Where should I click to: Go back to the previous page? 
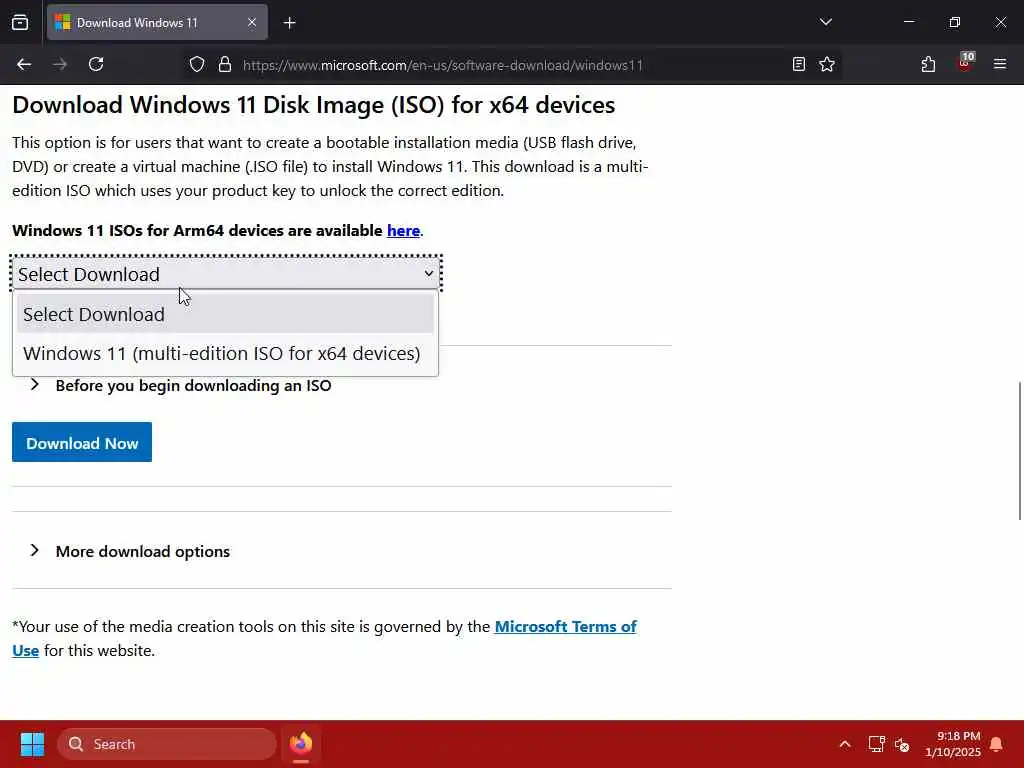pos(24,64)
